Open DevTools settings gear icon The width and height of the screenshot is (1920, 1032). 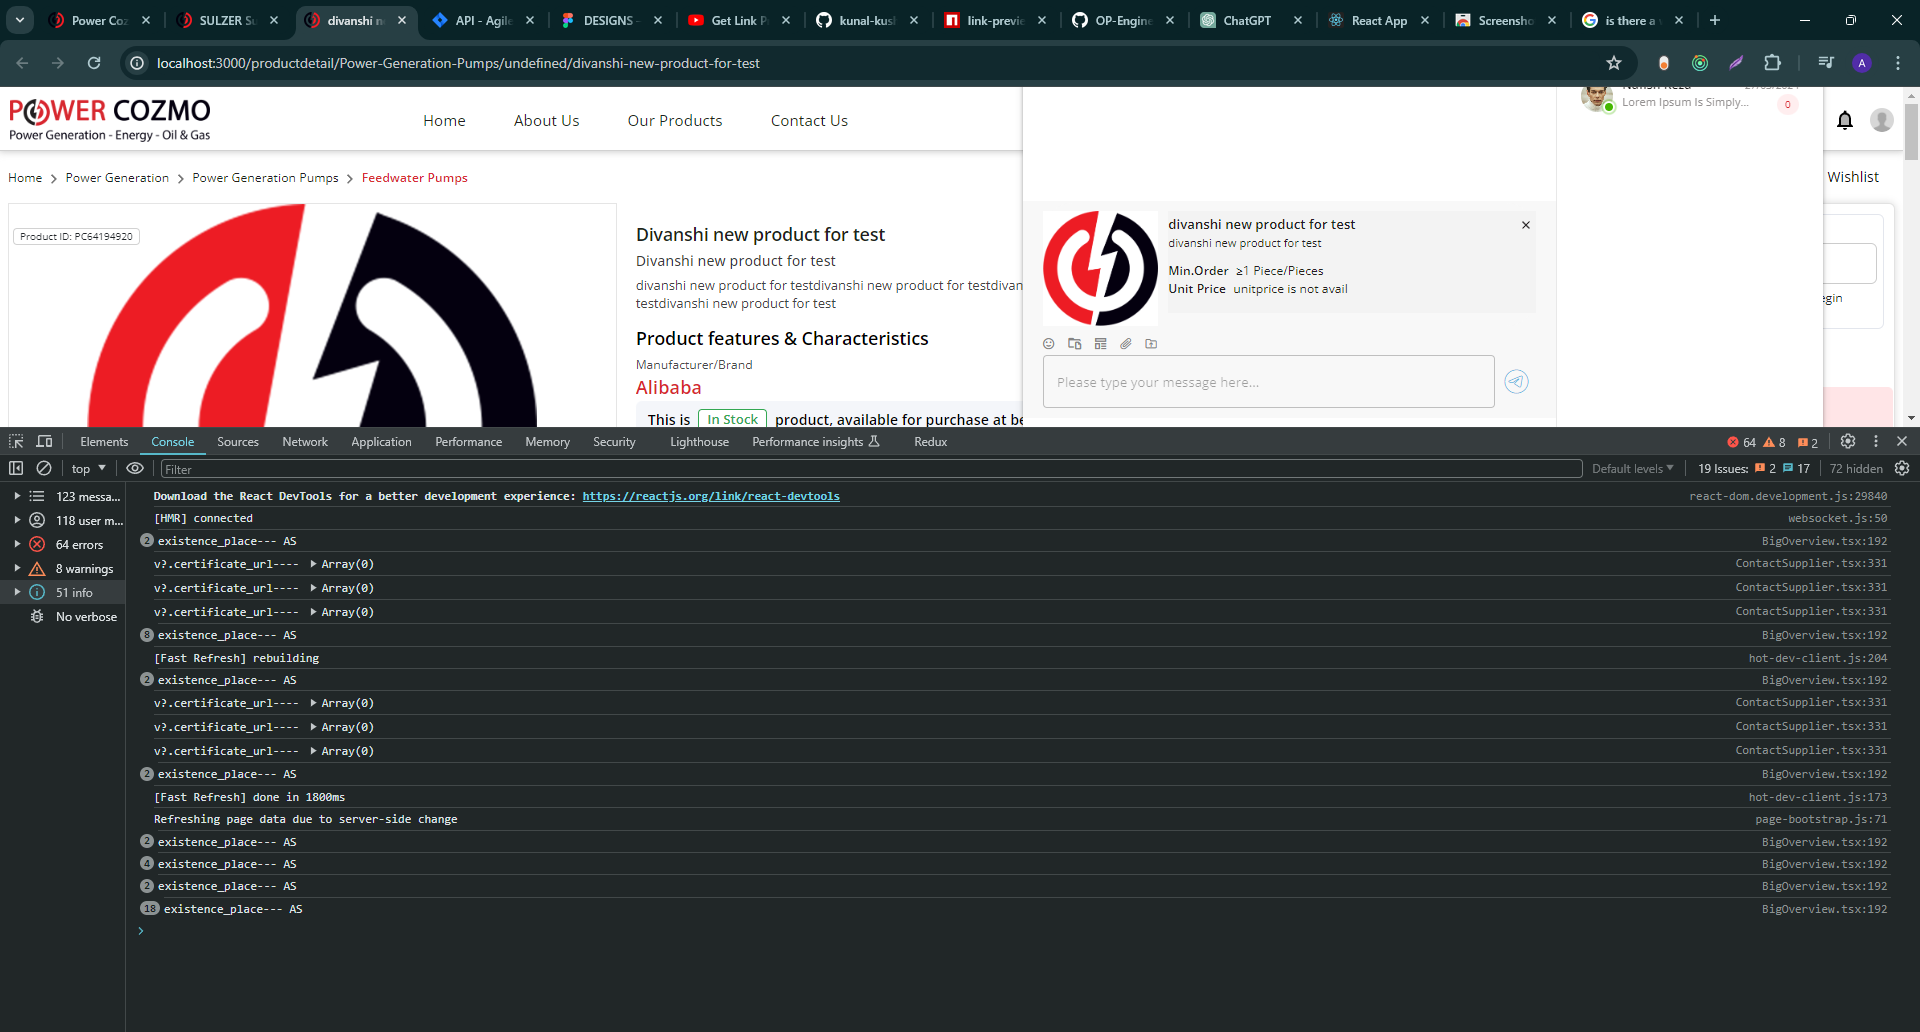(1848, 442)
